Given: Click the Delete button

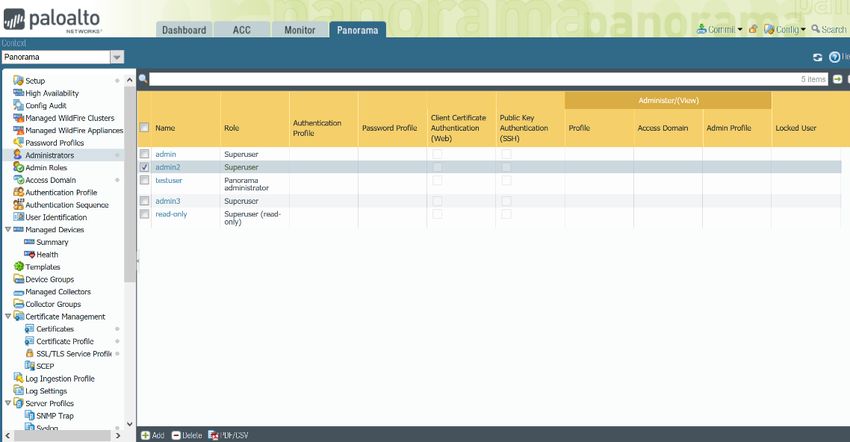Looking at the screenshot, I should tap(186, 435).
